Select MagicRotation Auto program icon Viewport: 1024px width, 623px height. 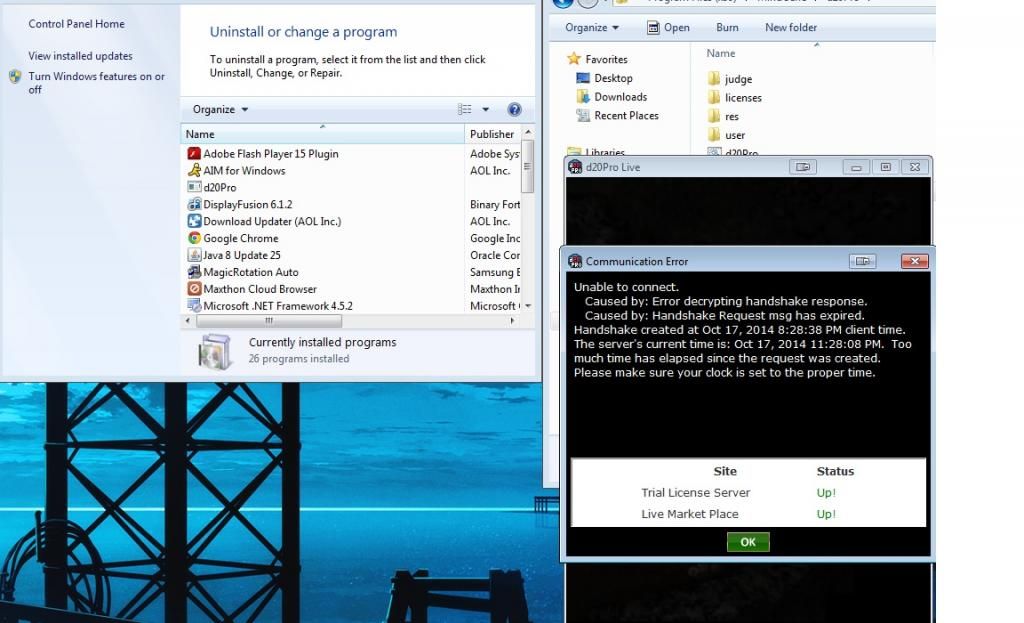(194, 272)
